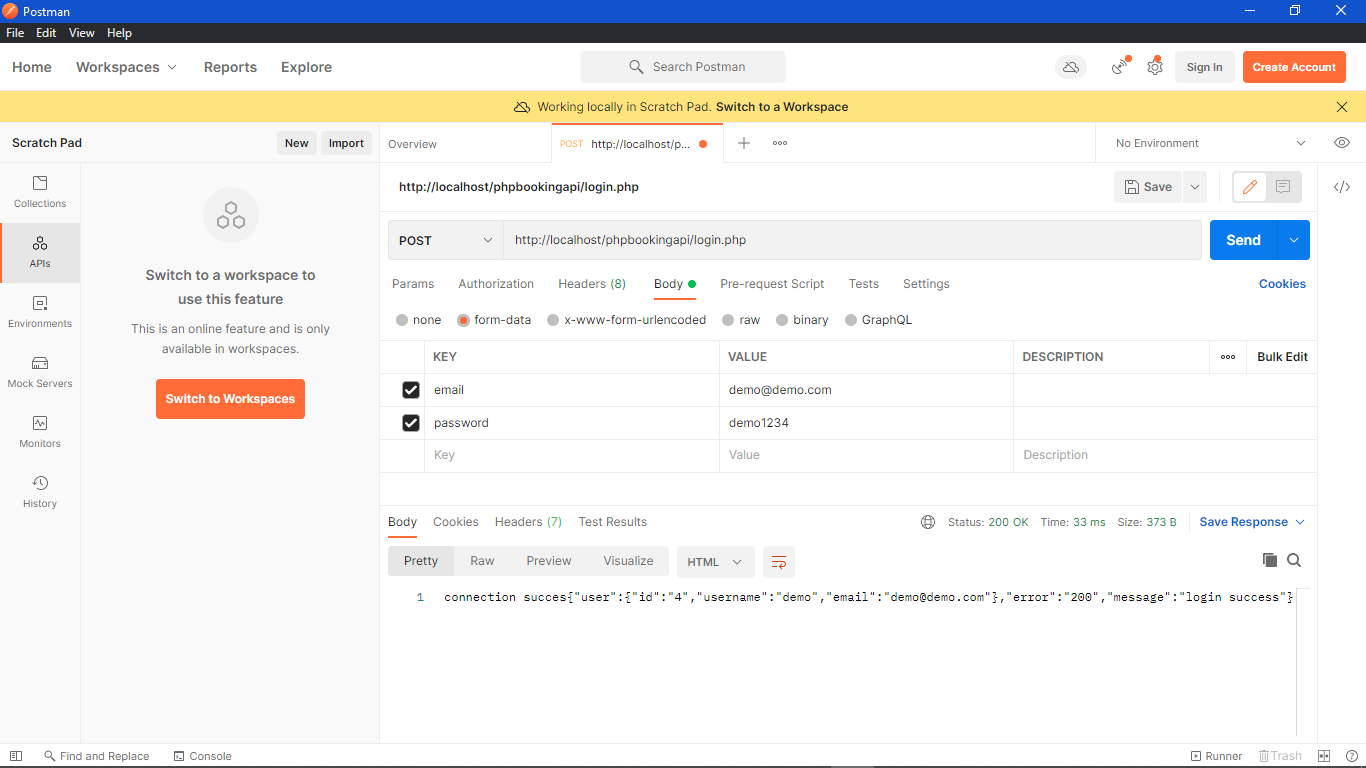Open the Monitors sidebar panel
1366x768 pixels.
click(x=40, y=432)
